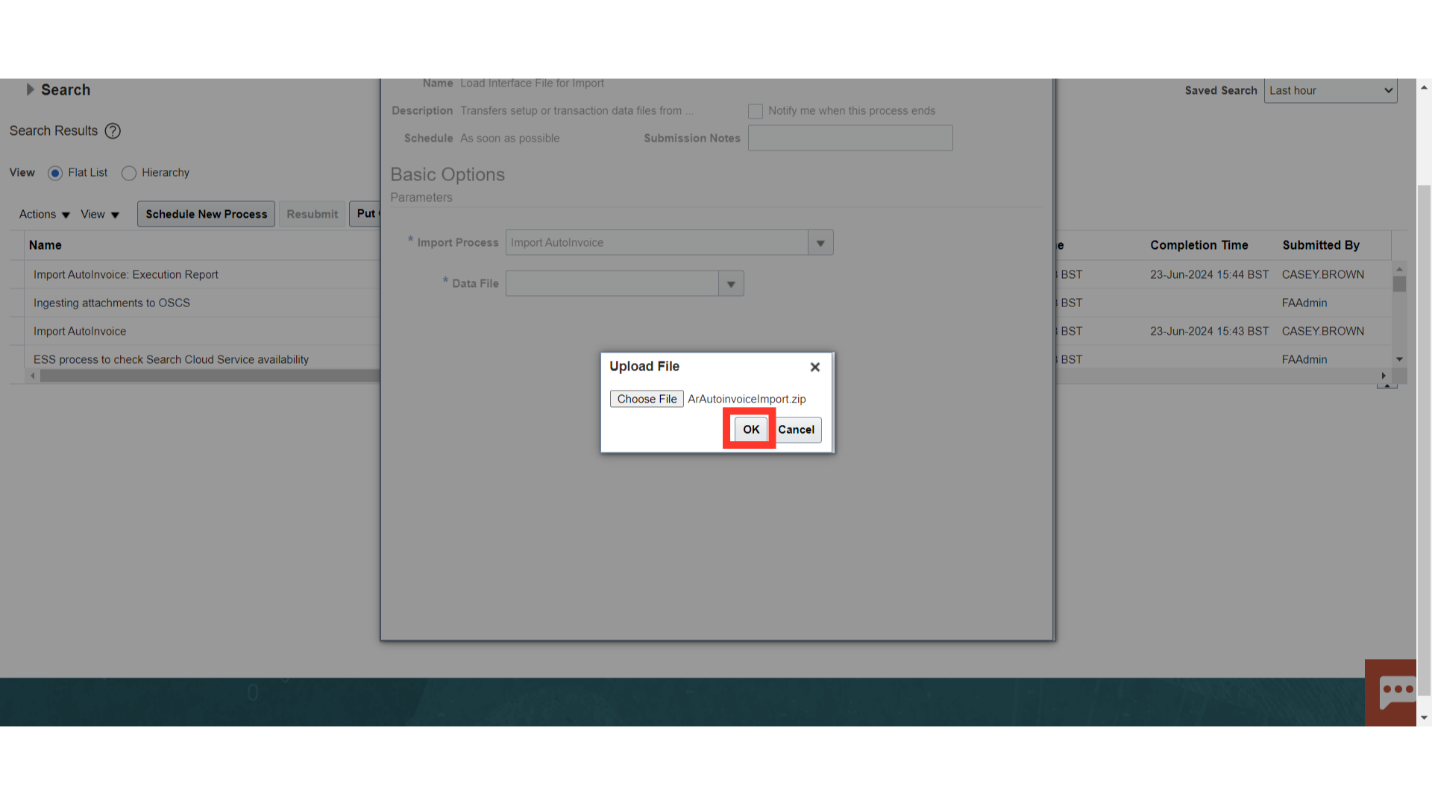Click page scrollbar up arrow
The image size is (1432, 805).
1424,88
